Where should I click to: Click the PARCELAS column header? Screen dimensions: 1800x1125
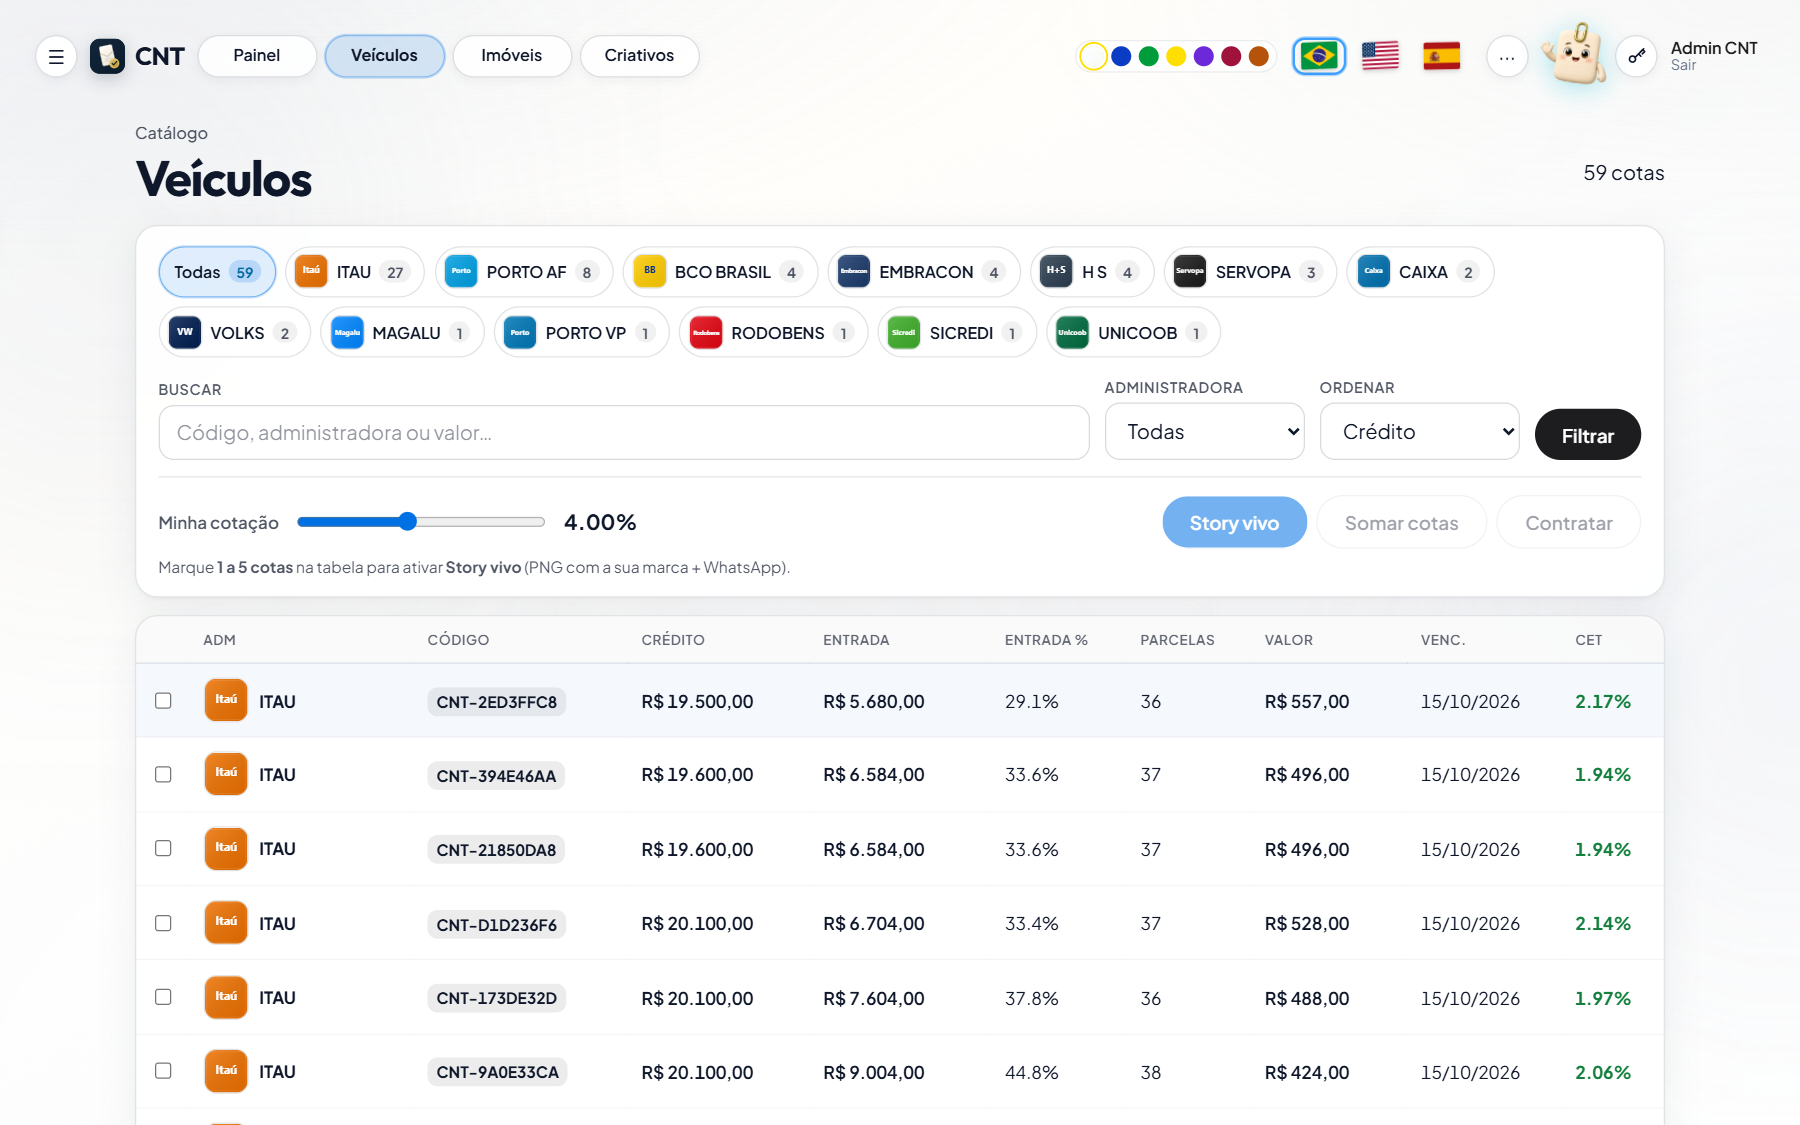1177,640
